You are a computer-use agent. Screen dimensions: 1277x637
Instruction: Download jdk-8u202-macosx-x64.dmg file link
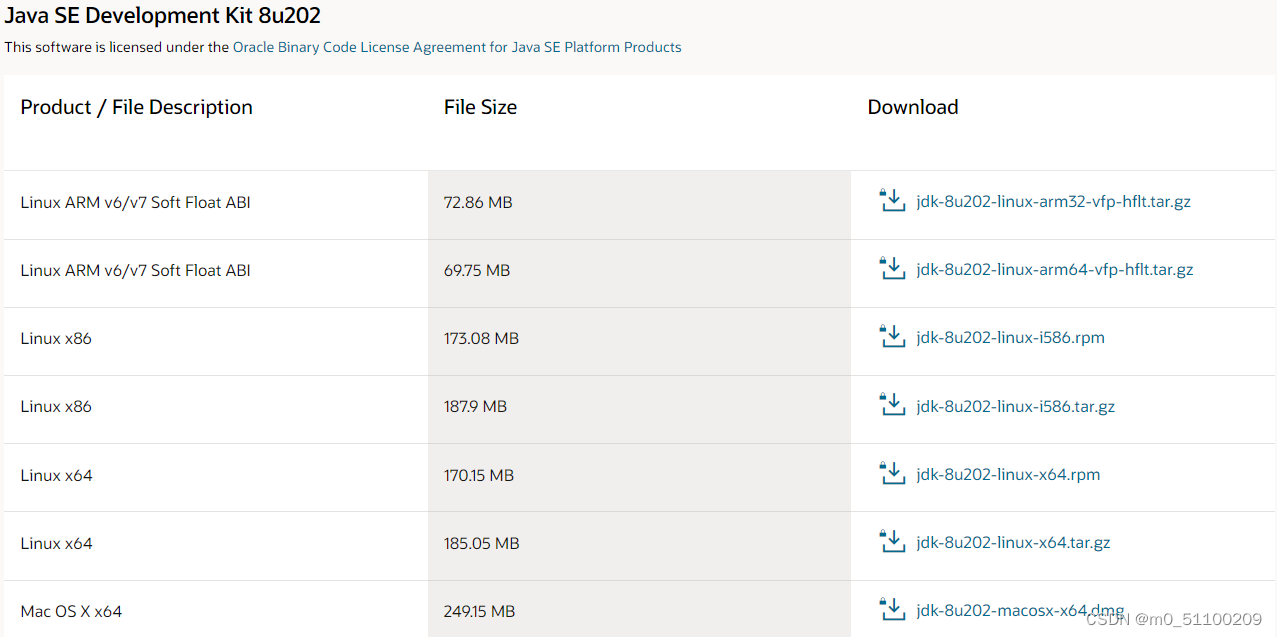click(1020, 611)
